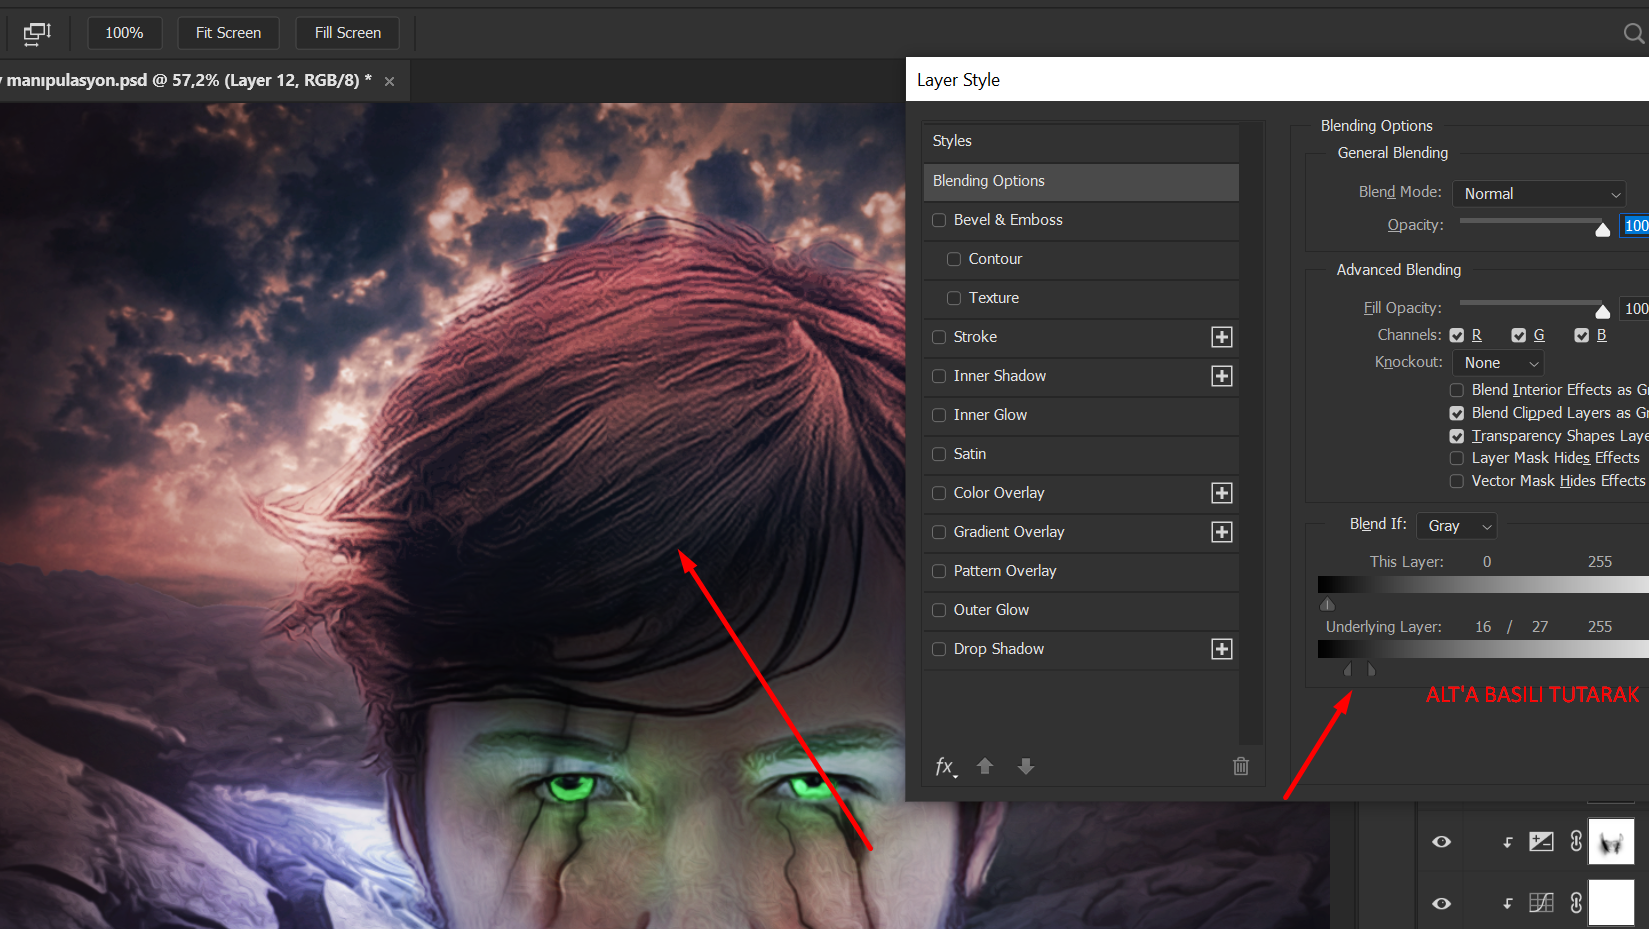Image resolution: width=1649 pixels, height=929 pixels.
Task: Uncheck Blend Clipped Layers as Group
Action: click(x=1457, y=413)
